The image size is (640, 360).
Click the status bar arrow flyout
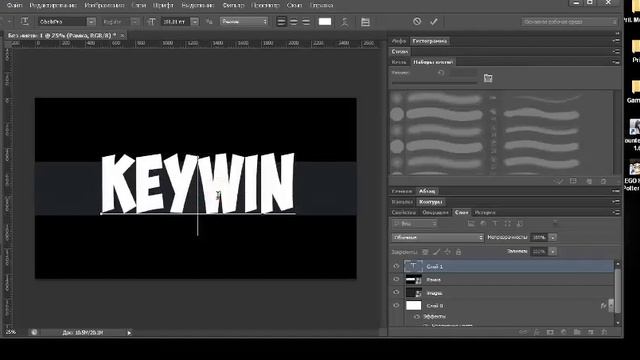129,333
